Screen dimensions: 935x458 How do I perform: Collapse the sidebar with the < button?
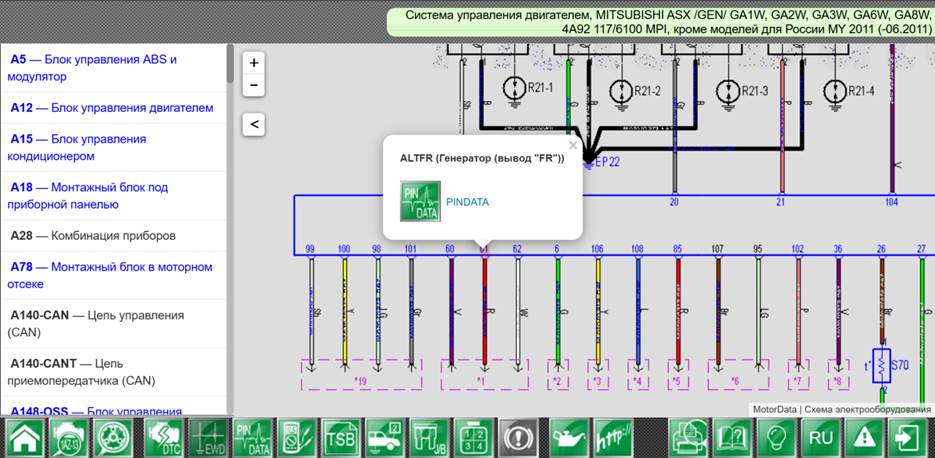click(253, 125)
